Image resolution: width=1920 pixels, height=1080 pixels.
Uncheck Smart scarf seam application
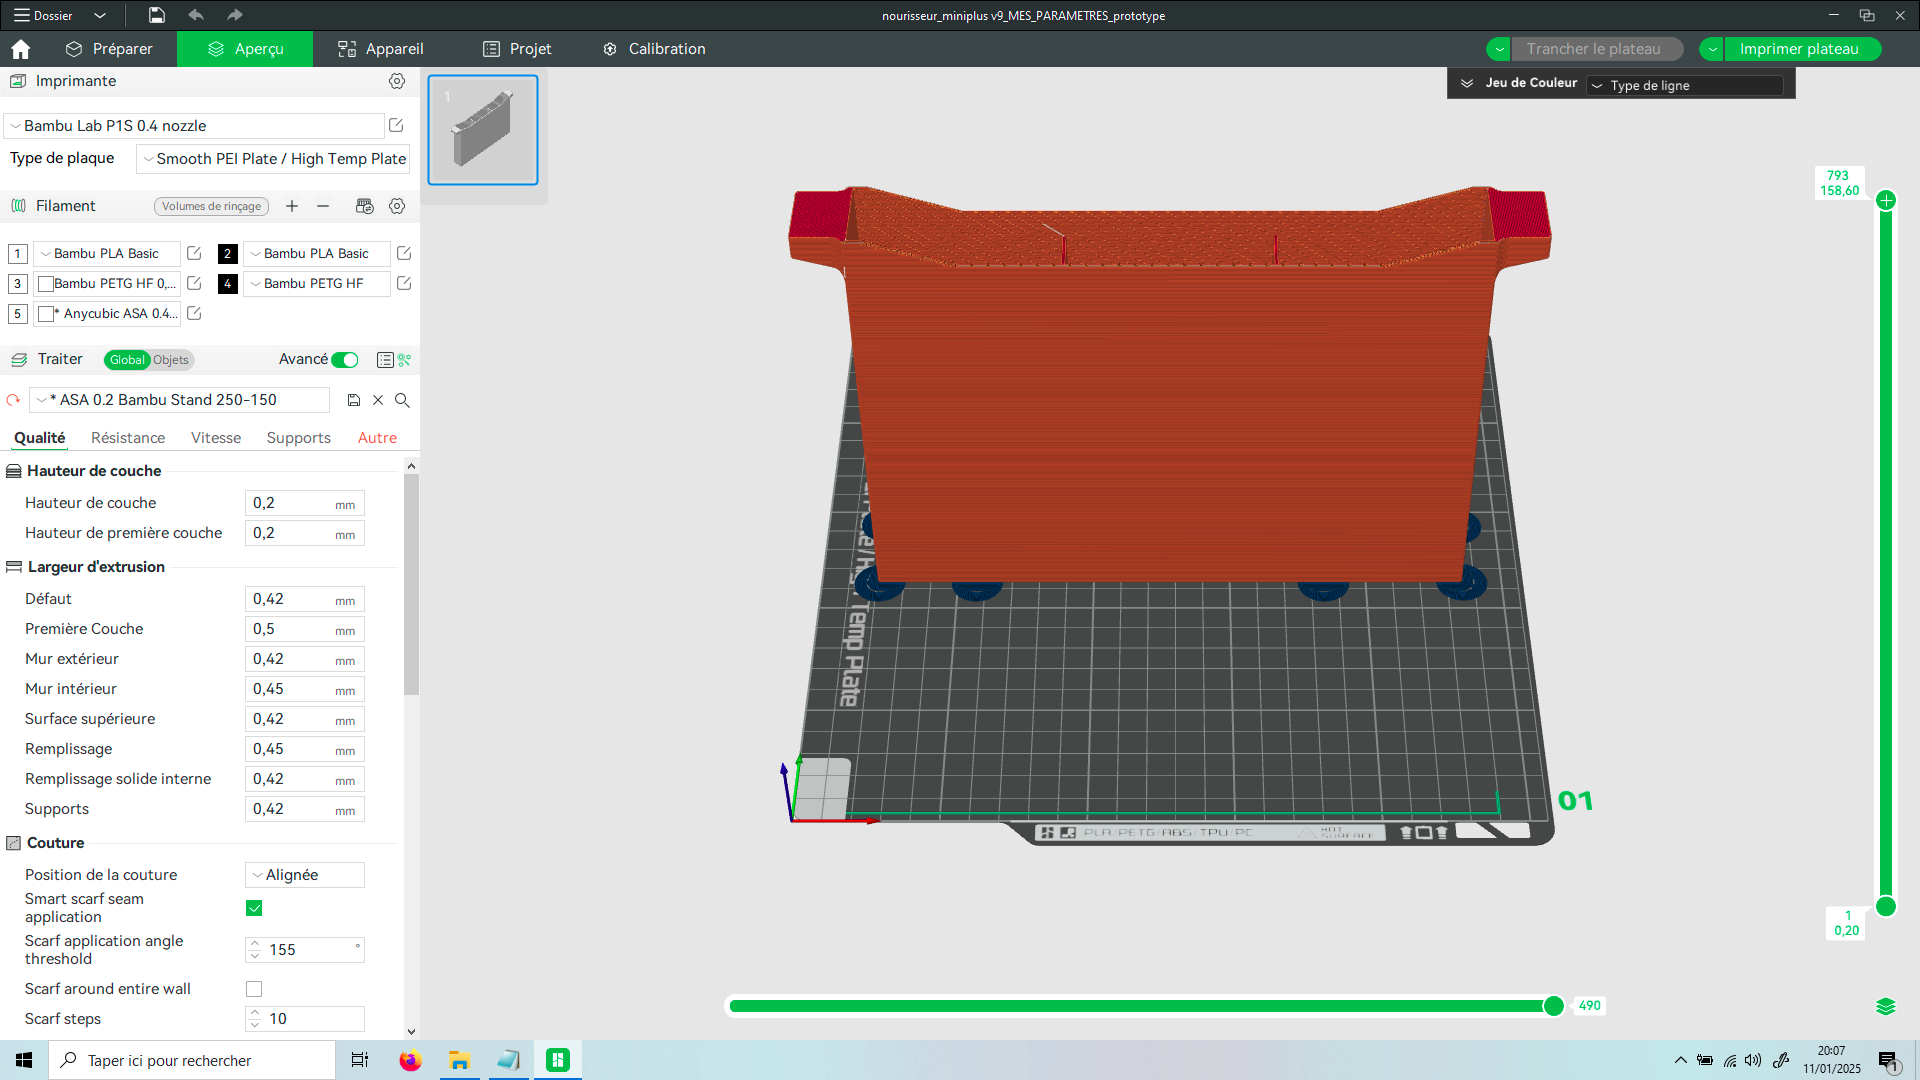254,908
